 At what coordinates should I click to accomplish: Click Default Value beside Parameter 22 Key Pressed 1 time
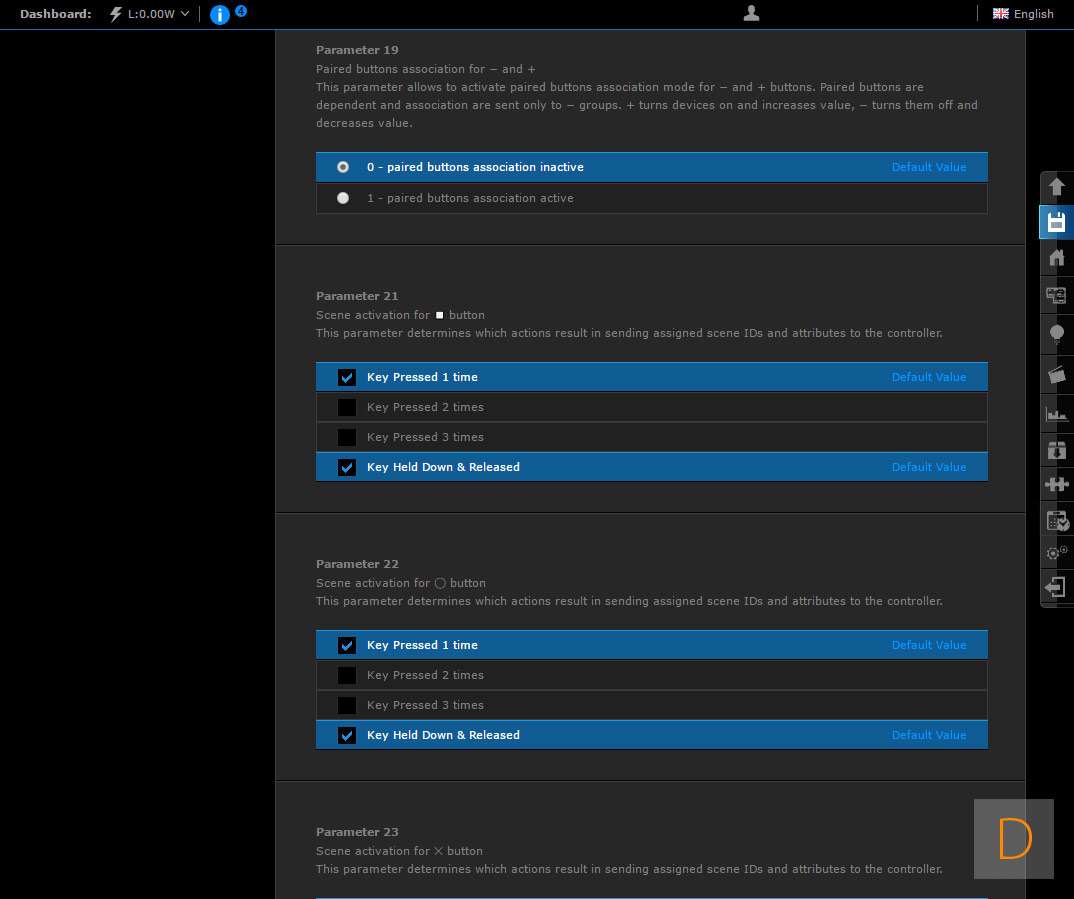[929, 645]
